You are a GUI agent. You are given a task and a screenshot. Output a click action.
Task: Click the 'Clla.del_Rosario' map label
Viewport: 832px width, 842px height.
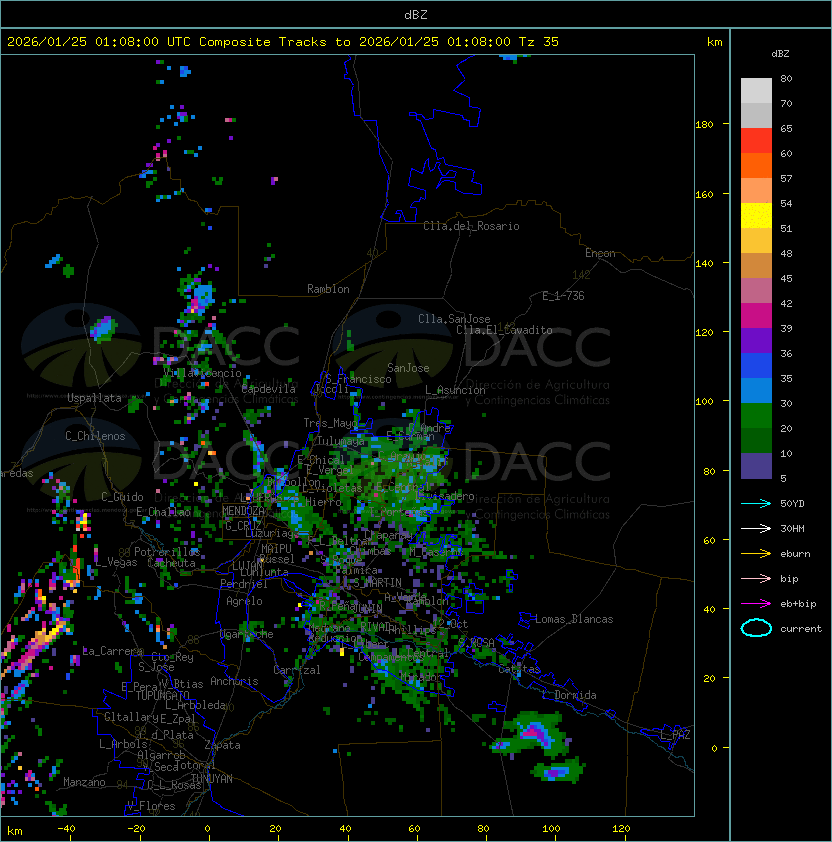click(x=471, y=226)
